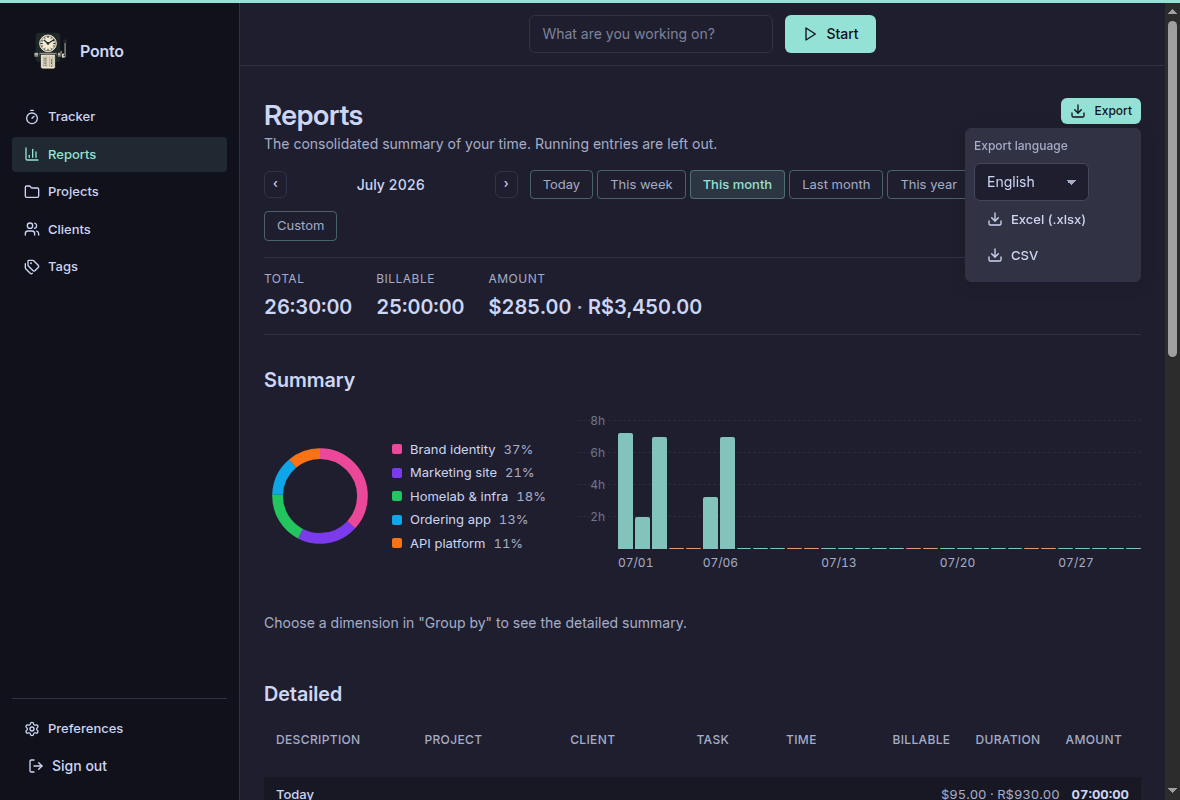
Task: Click the July 2026 period label
Action: (391, 184)
